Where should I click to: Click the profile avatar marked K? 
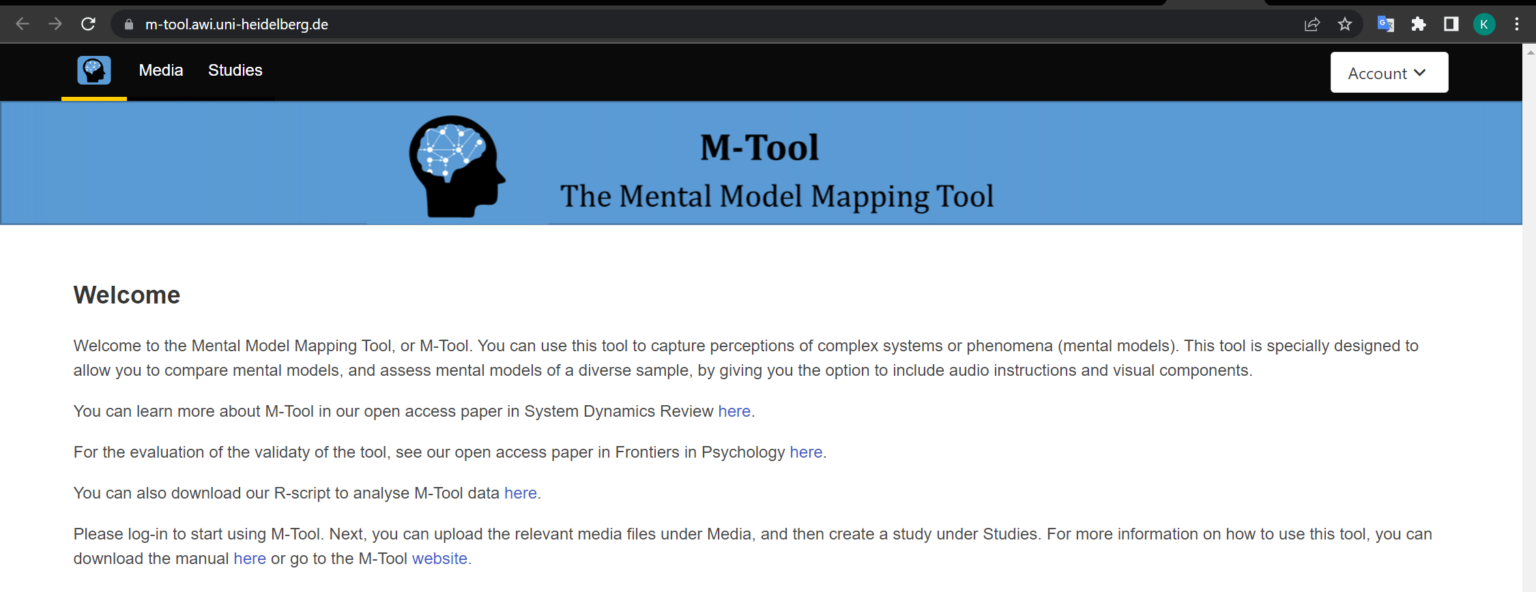click(1484, 23)
